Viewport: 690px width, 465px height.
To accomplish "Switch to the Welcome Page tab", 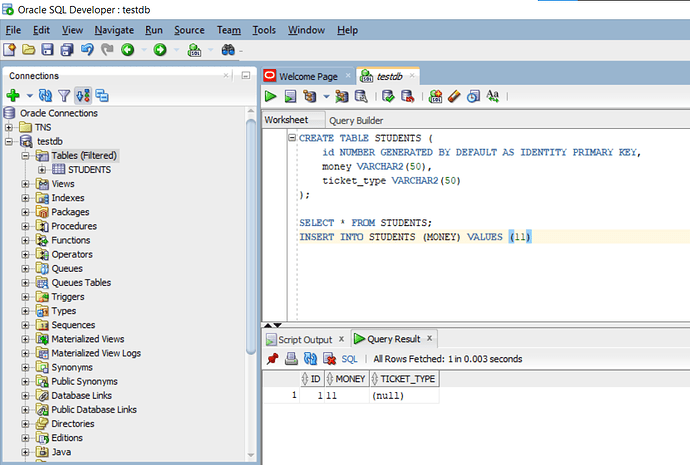I will (x=308, y=77).
